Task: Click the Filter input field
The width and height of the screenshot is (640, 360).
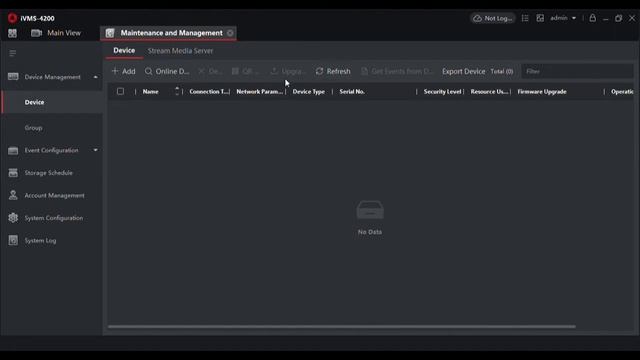Action: (x=577, y=71)
